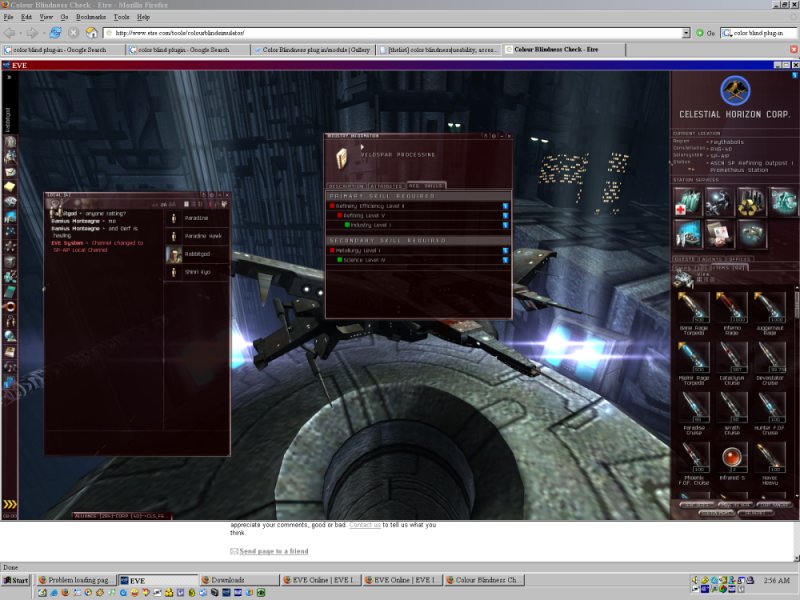Open the reprocessing plant recycle service
The height and width of the screenshot is (600, 800).
coord(751,202)
